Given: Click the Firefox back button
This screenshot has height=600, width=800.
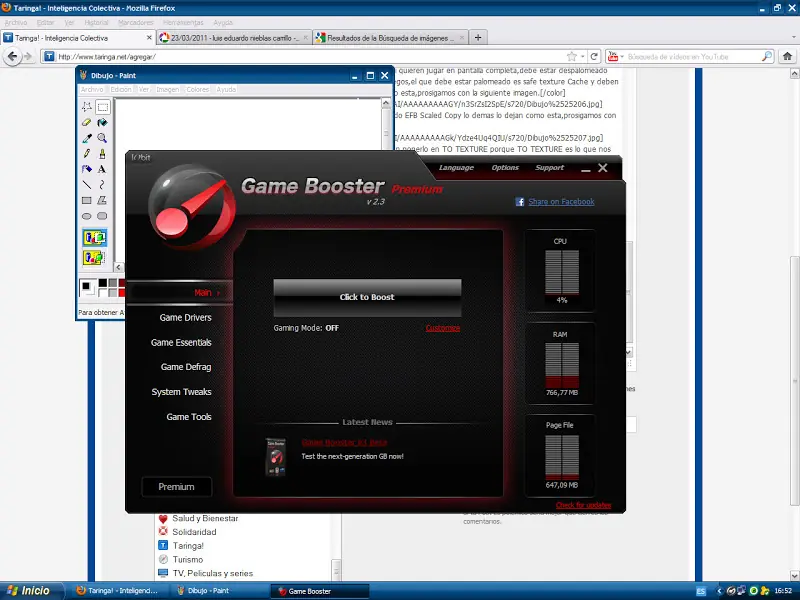Looking at the screenshot, I should (x=12, y=56).
